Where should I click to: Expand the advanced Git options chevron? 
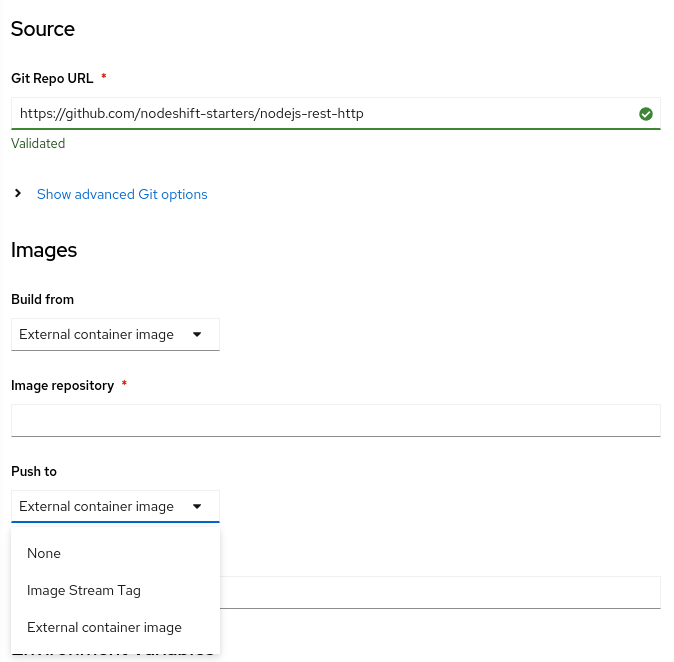(18, 193)
